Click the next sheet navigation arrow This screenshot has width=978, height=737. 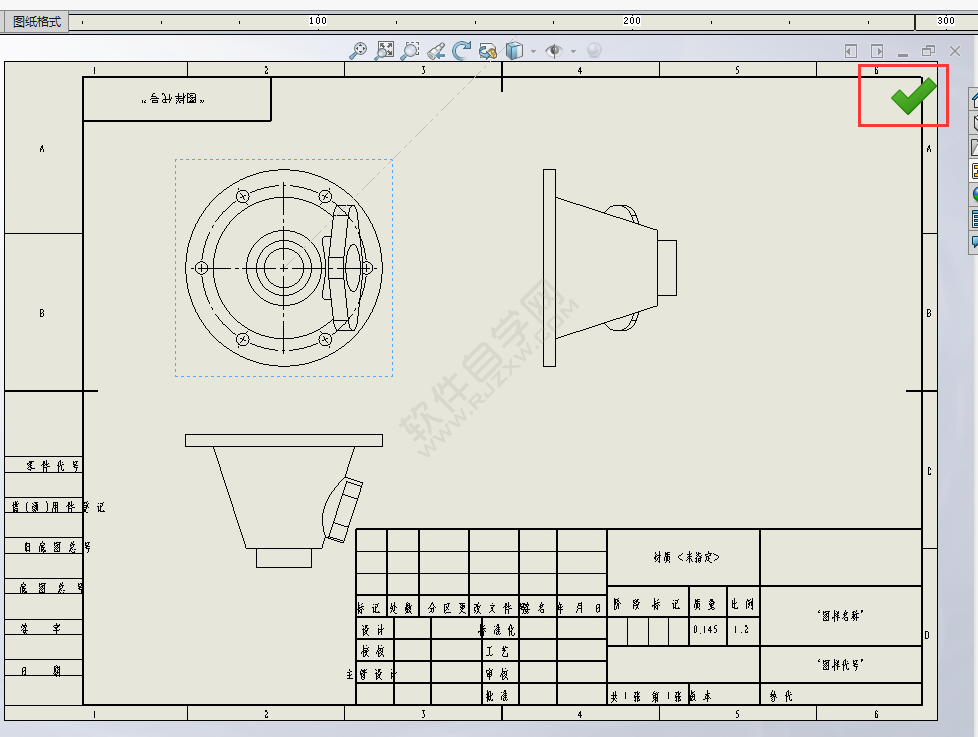pos(877,50)
